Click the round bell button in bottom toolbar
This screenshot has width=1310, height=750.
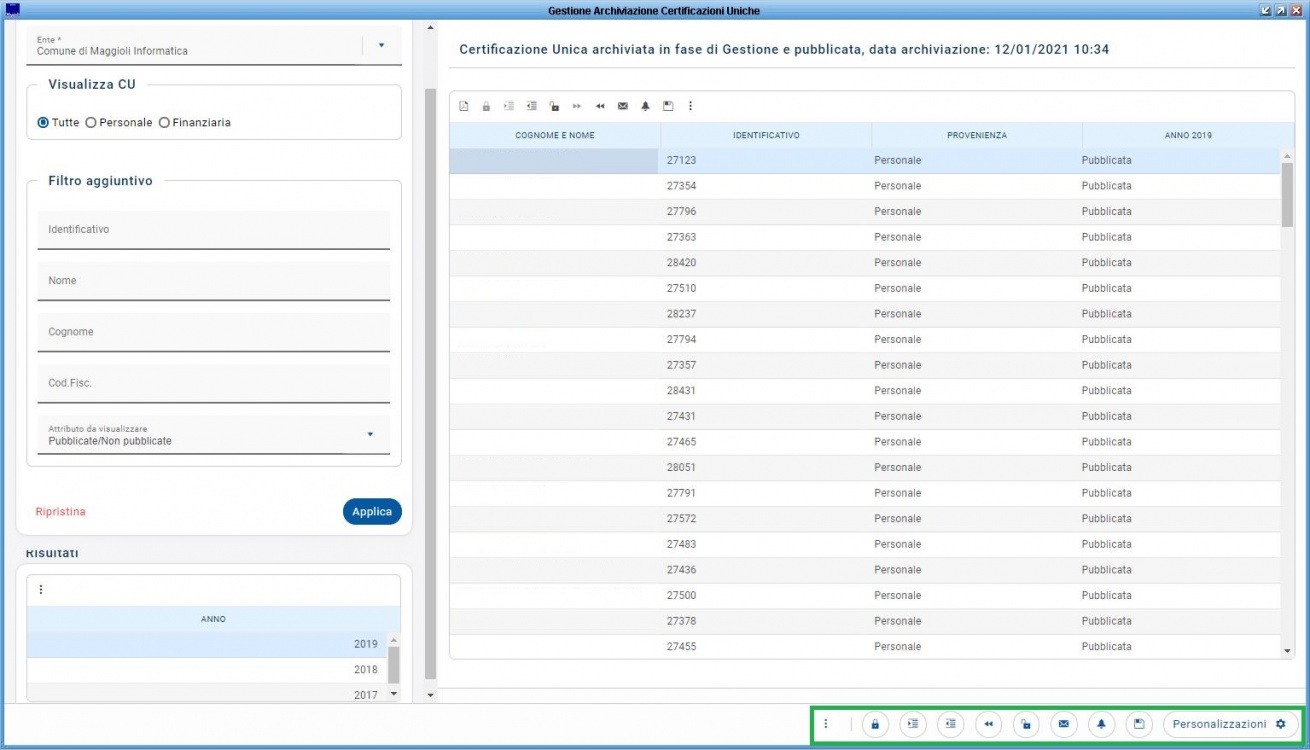[x=1101, y=724]
